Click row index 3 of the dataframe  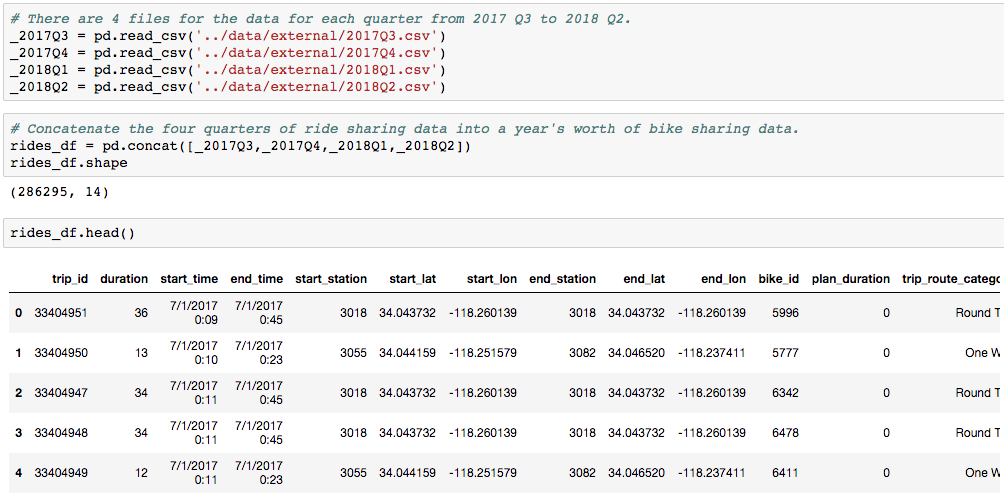pos(19,433)
